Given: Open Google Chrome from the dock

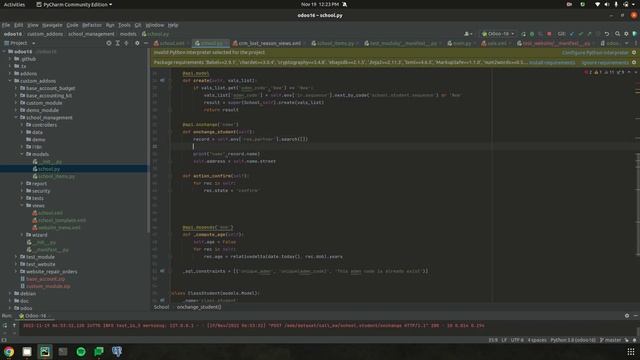Looking at the screenshot, I should coord(9,351).
